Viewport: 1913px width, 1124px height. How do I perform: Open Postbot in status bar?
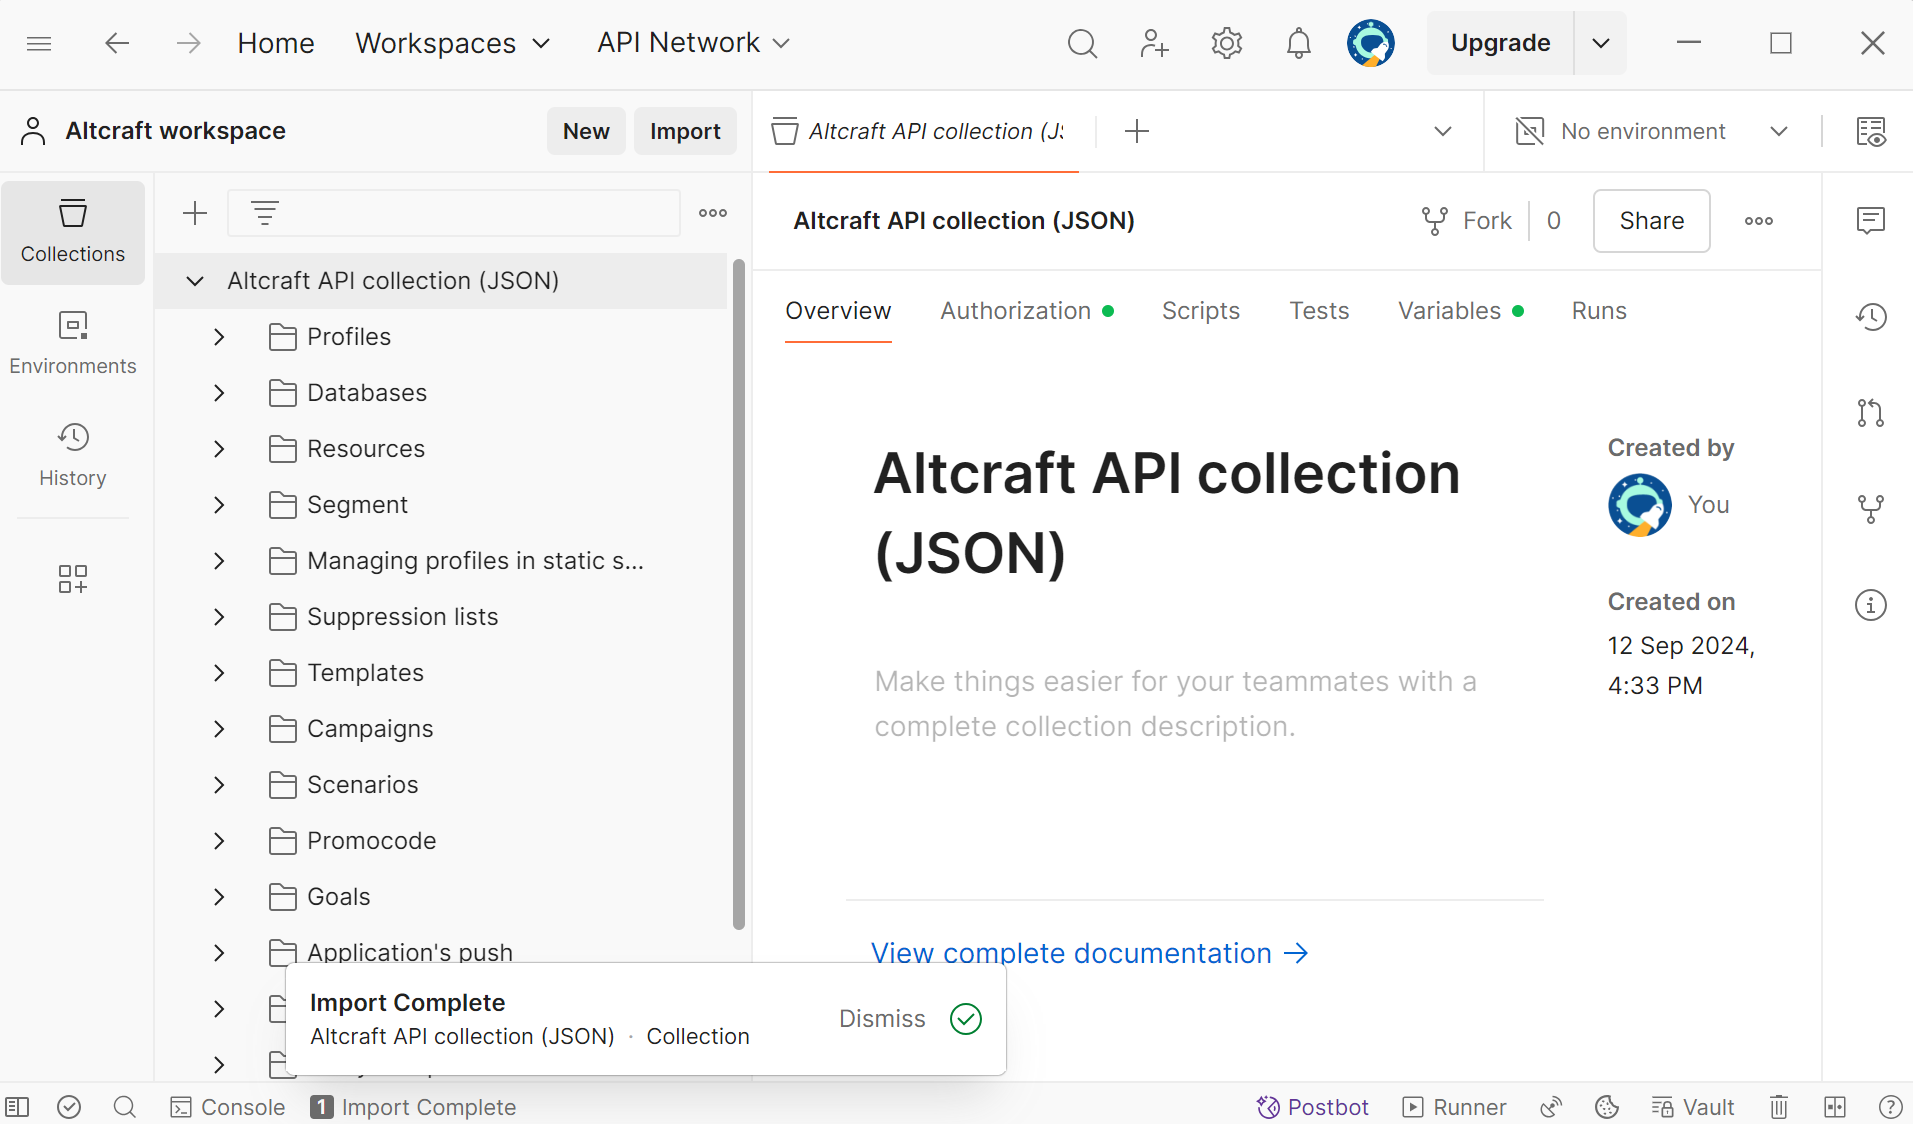coord(1312,1107)
